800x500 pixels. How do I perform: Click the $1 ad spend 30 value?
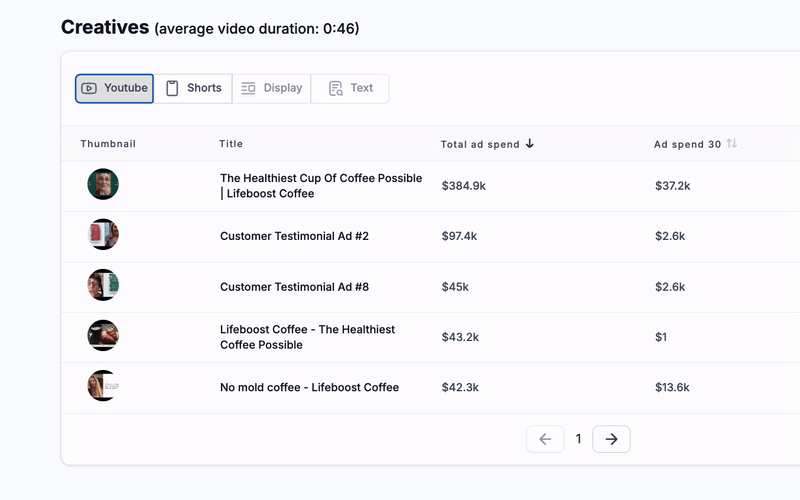[x=661, y=337]
